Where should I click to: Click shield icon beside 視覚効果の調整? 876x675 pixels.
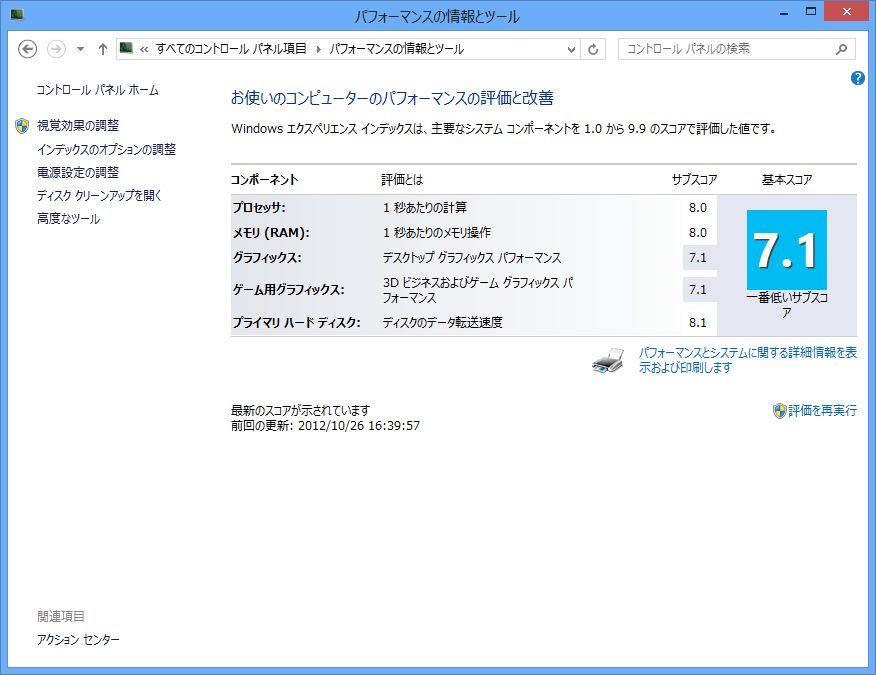(x=22, y=126)
